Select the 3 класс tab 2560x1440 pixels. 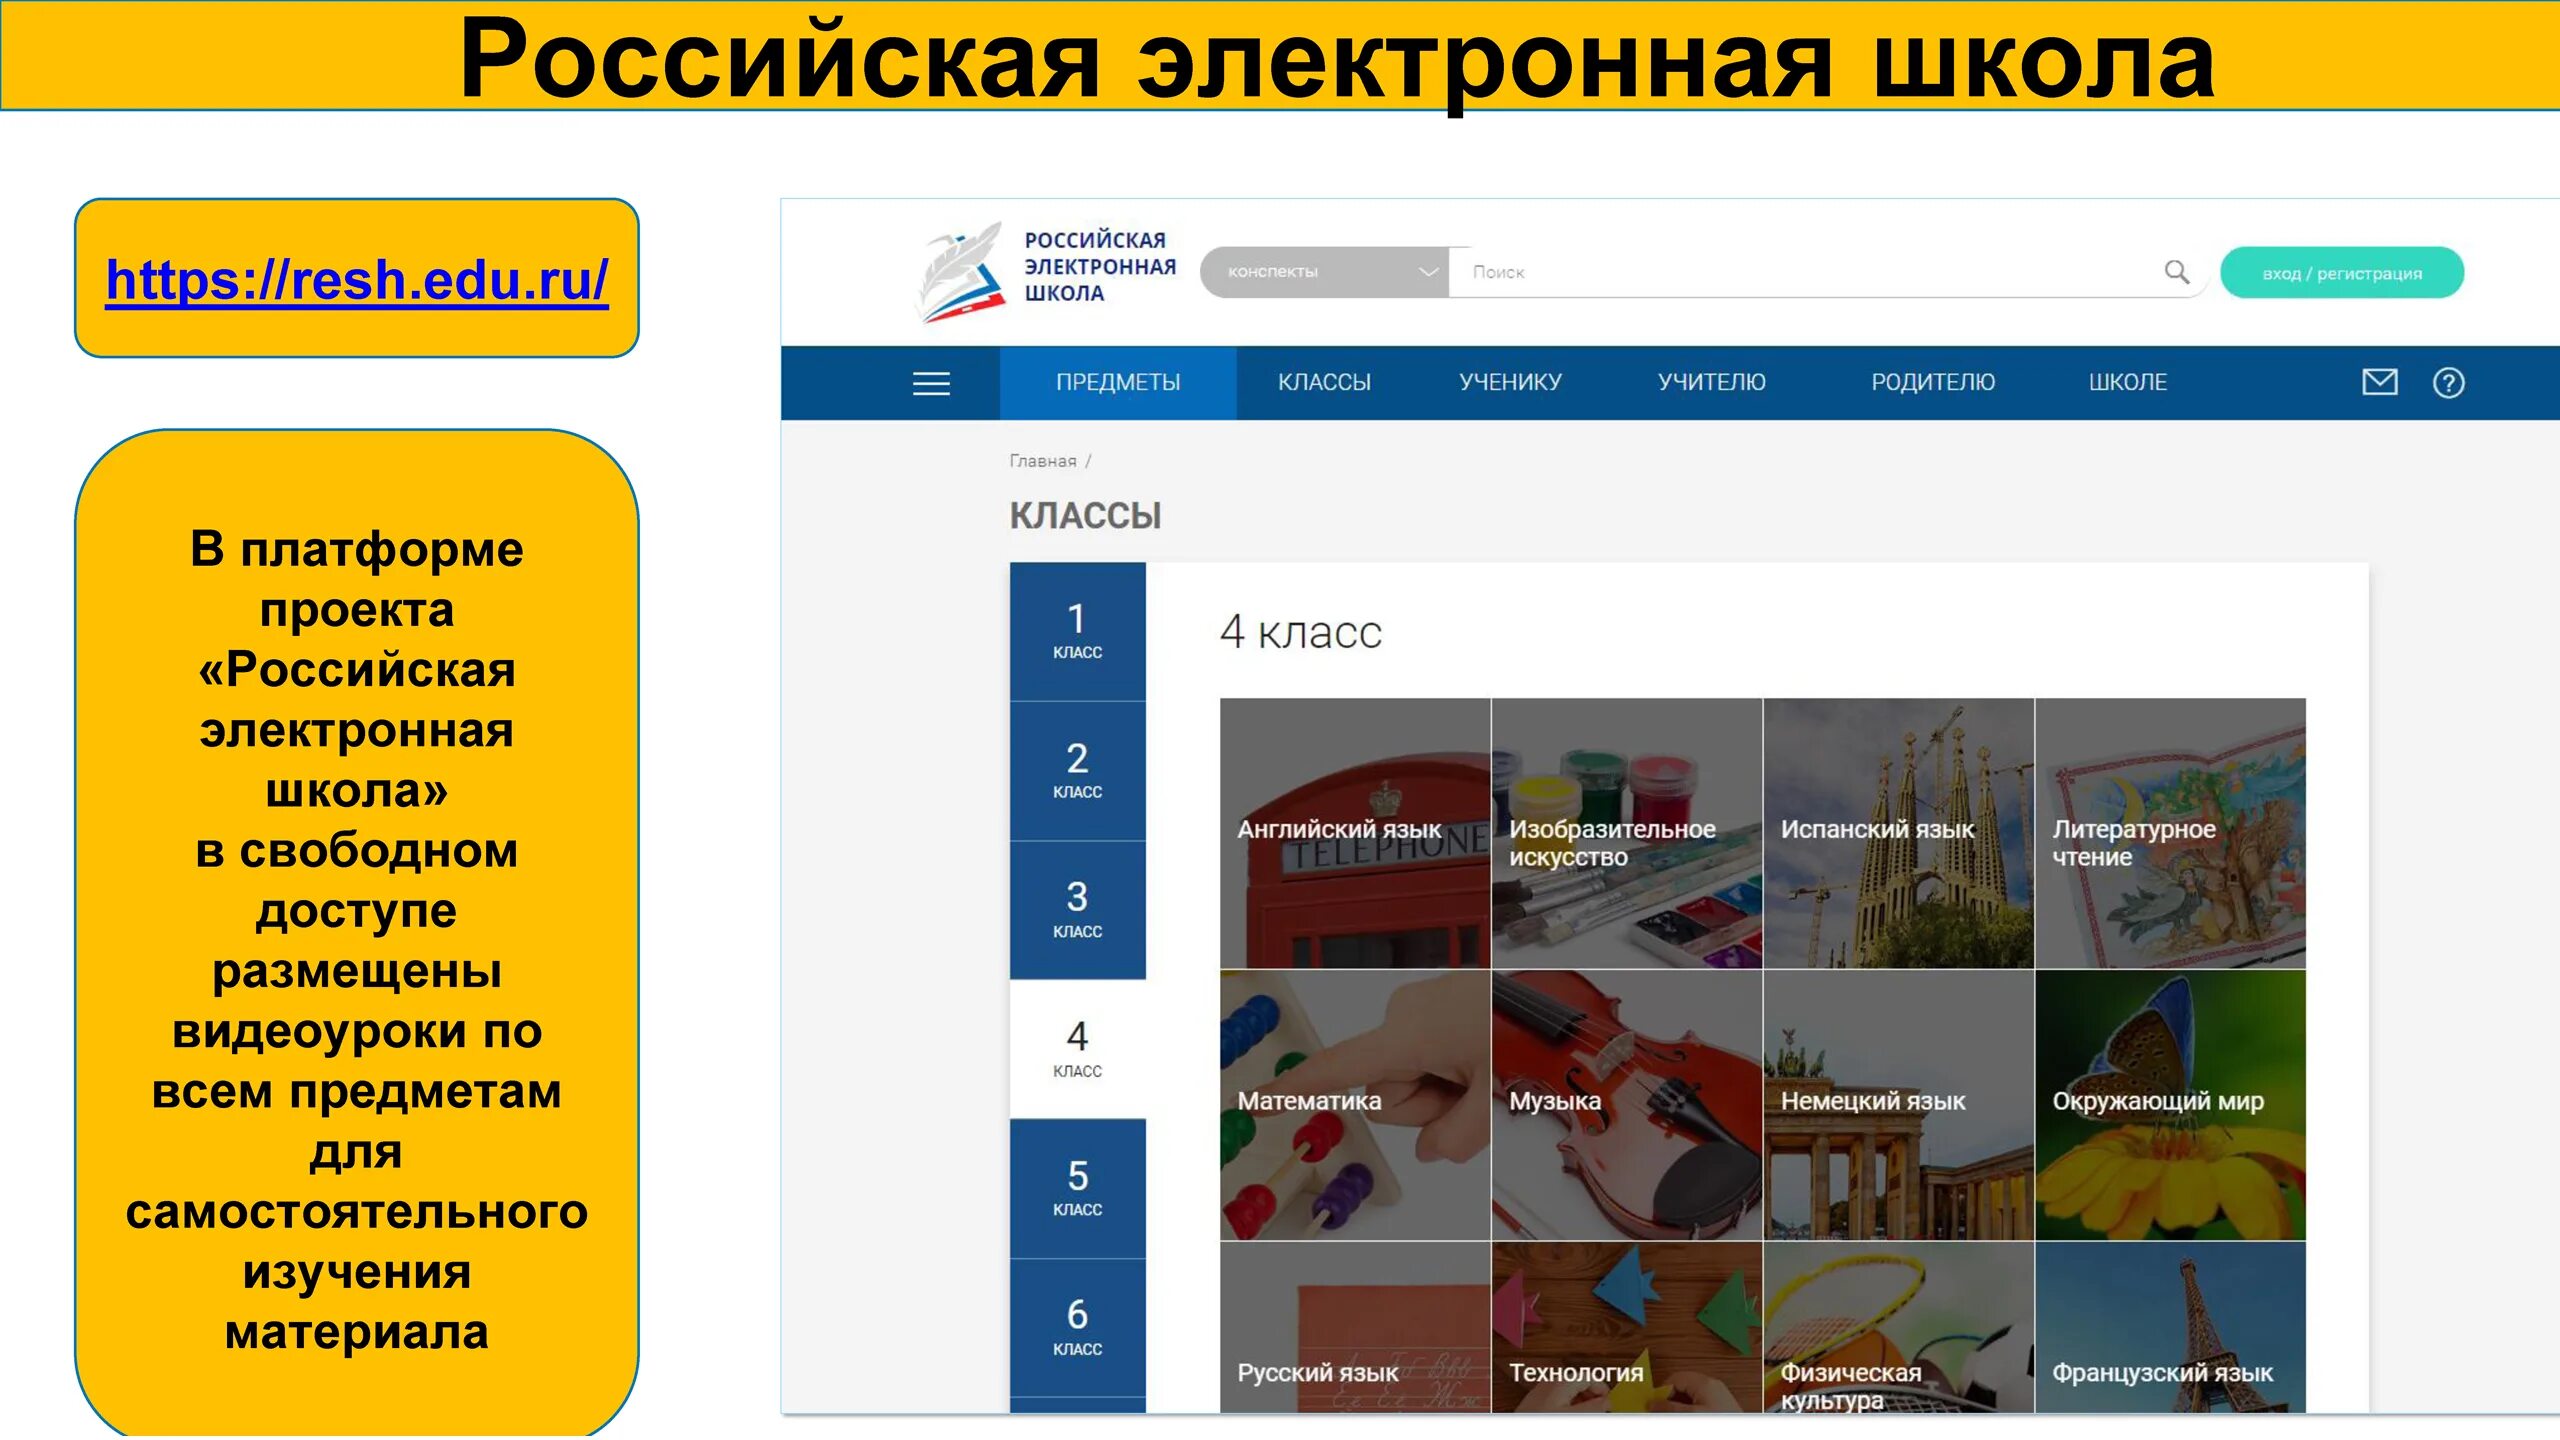(1077, 910)
